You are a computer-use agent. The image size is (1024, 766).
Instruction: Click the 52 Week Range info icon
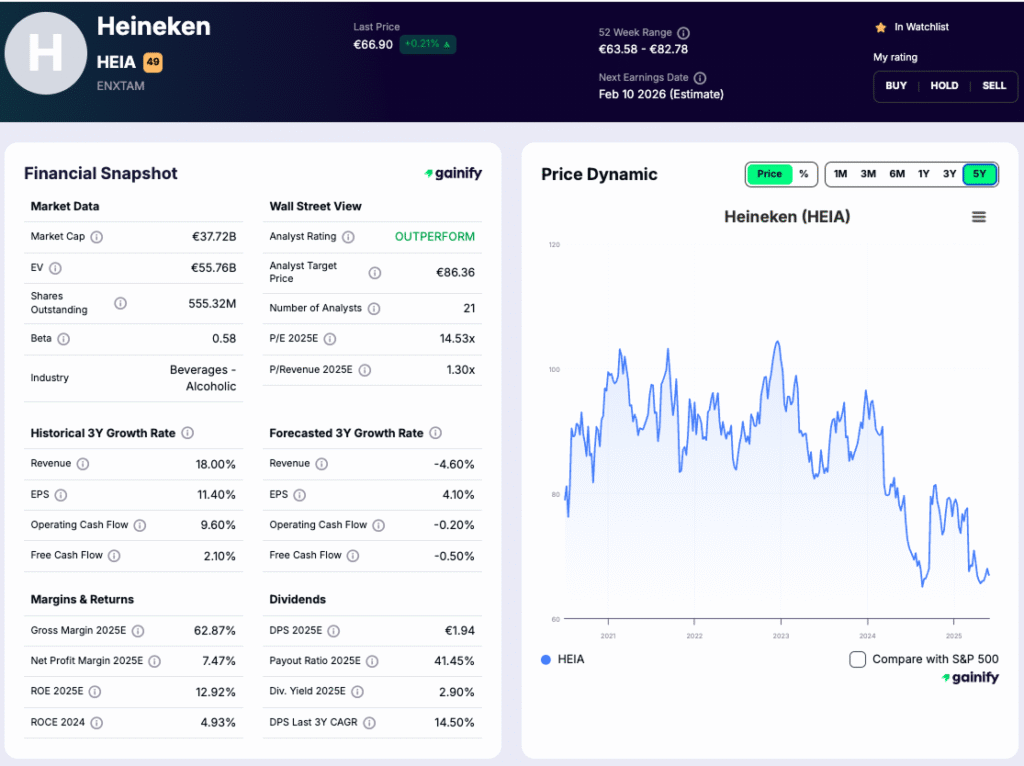[x=683, y=32]
